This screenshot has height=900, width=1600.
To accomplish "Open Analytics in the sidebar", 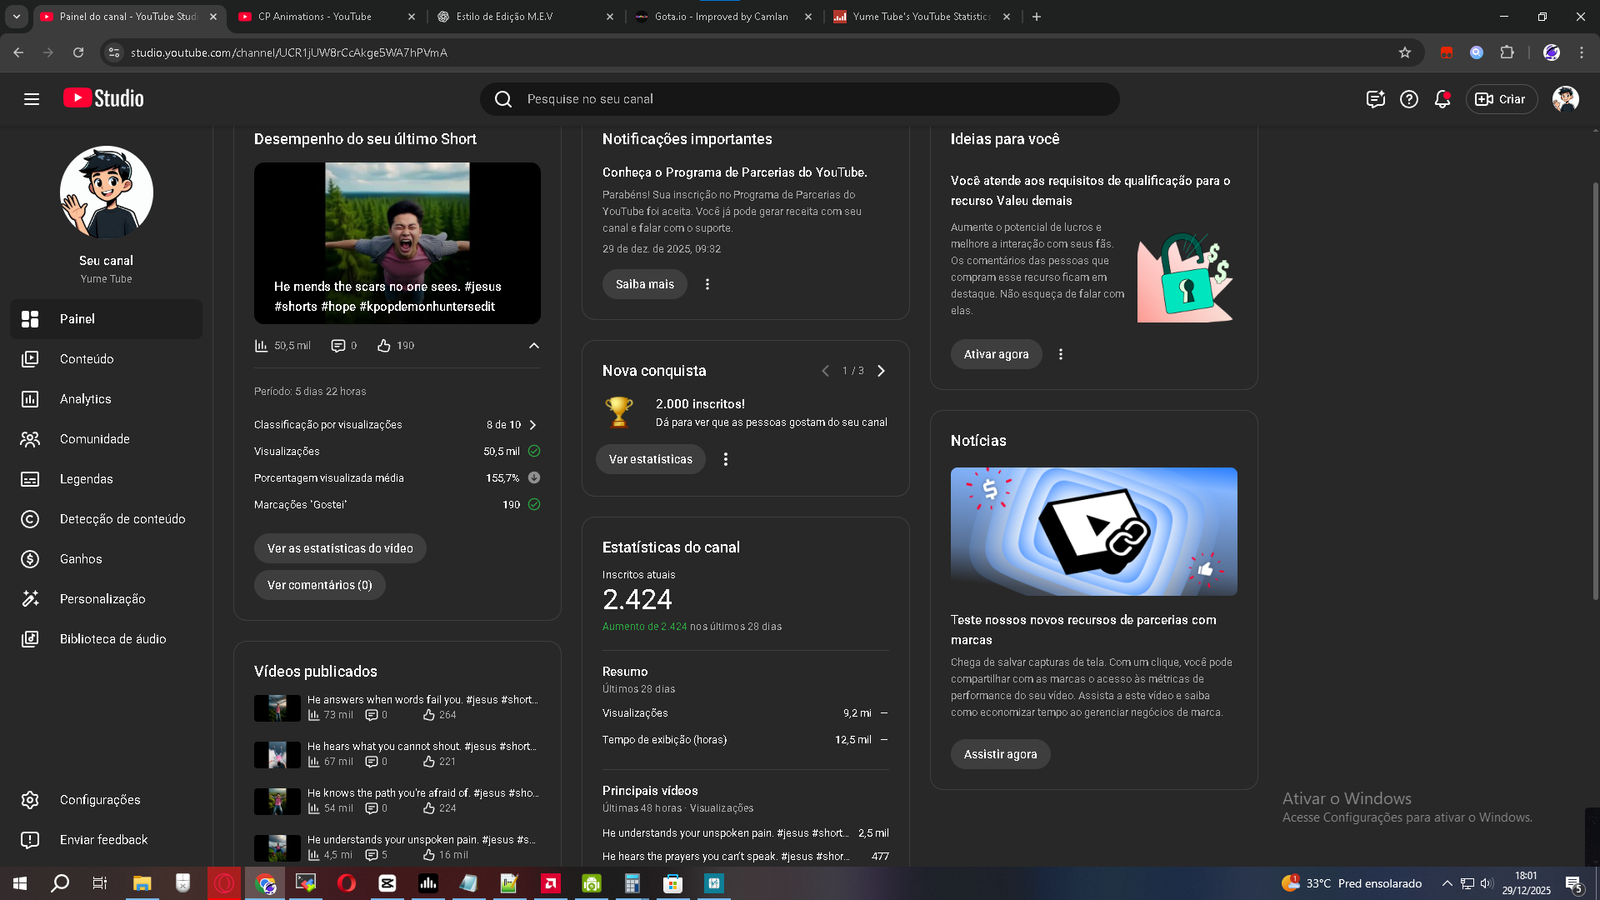I will tap(85, 399).
